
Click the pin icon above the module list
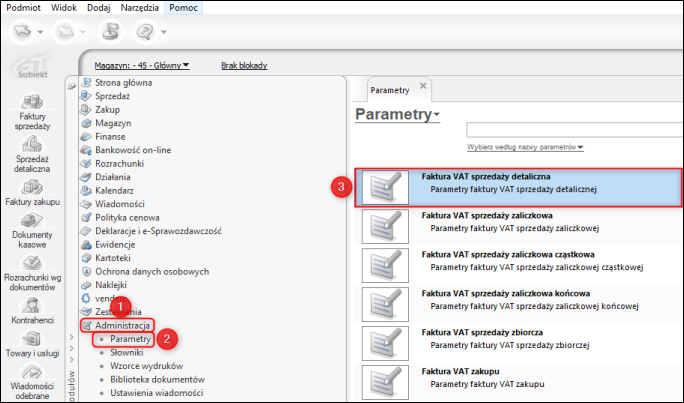tap(72, 86)
